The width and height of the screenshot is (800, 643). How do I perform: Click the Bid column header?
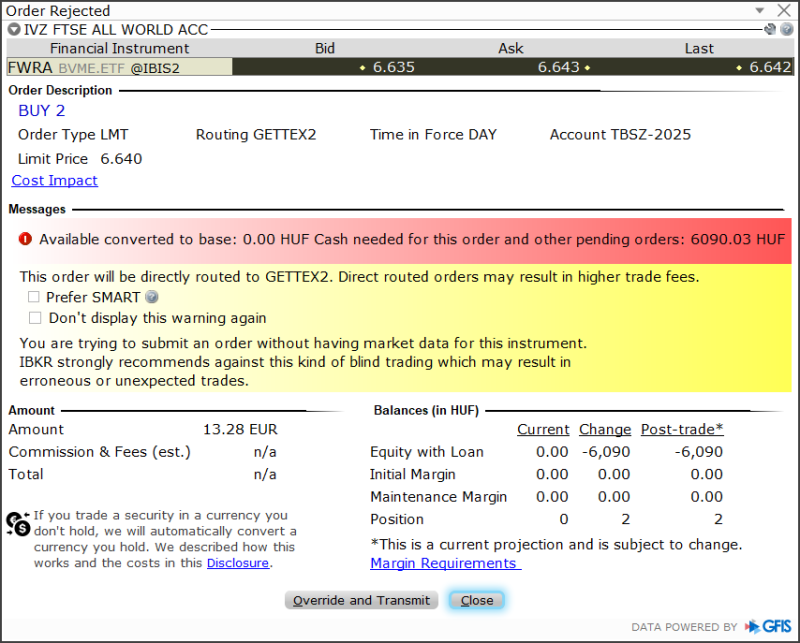tap(324, 48)
